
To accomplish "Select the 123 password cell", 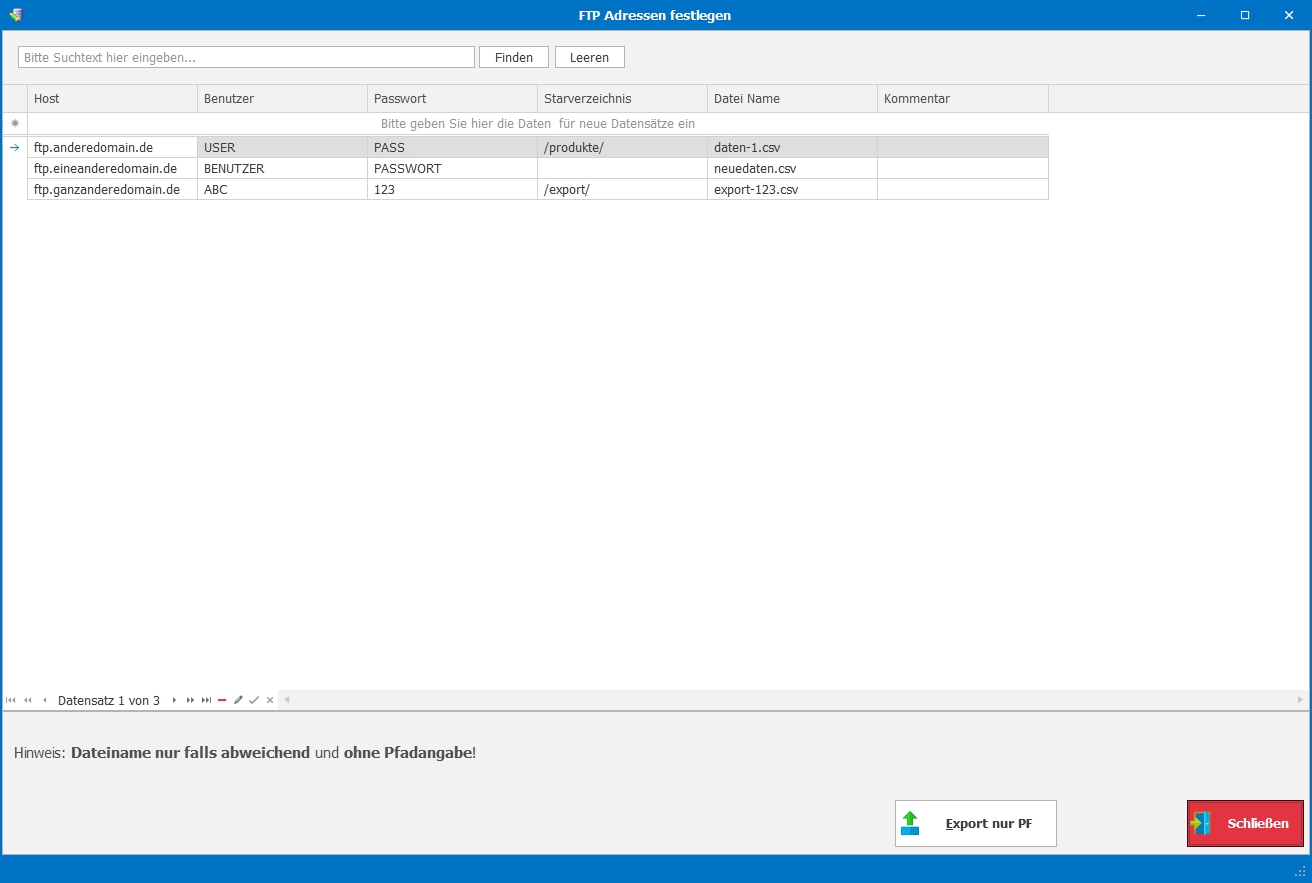I will (453, 189).
